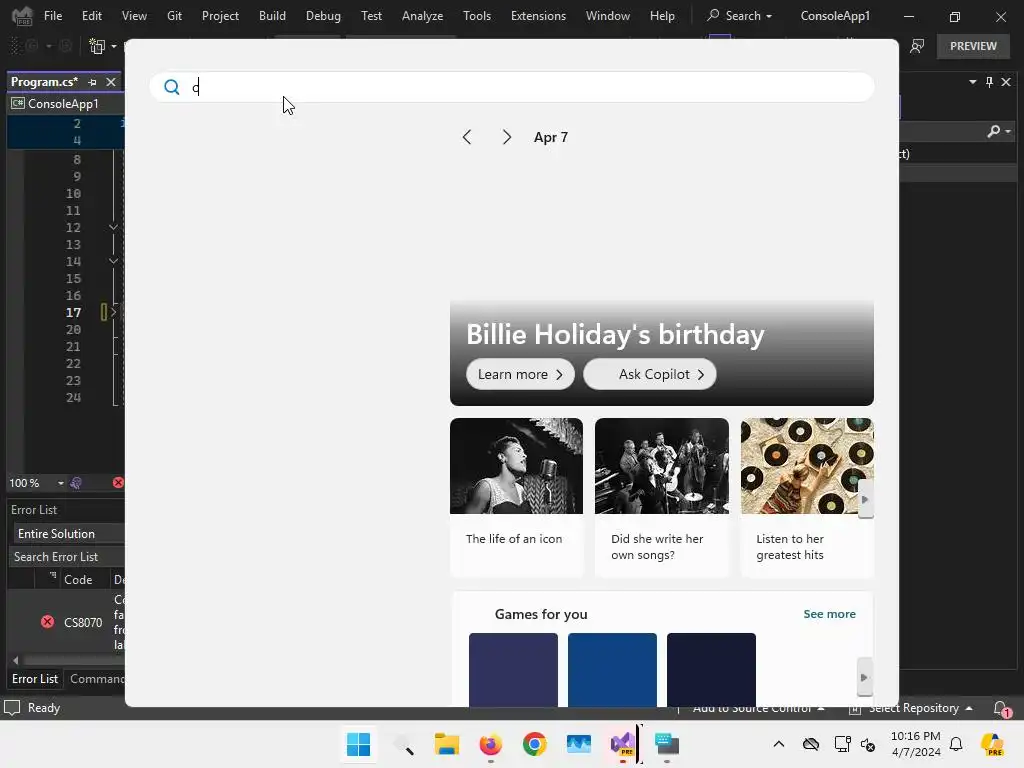
Task: Close the Program.cs tab
Action: 111,82
